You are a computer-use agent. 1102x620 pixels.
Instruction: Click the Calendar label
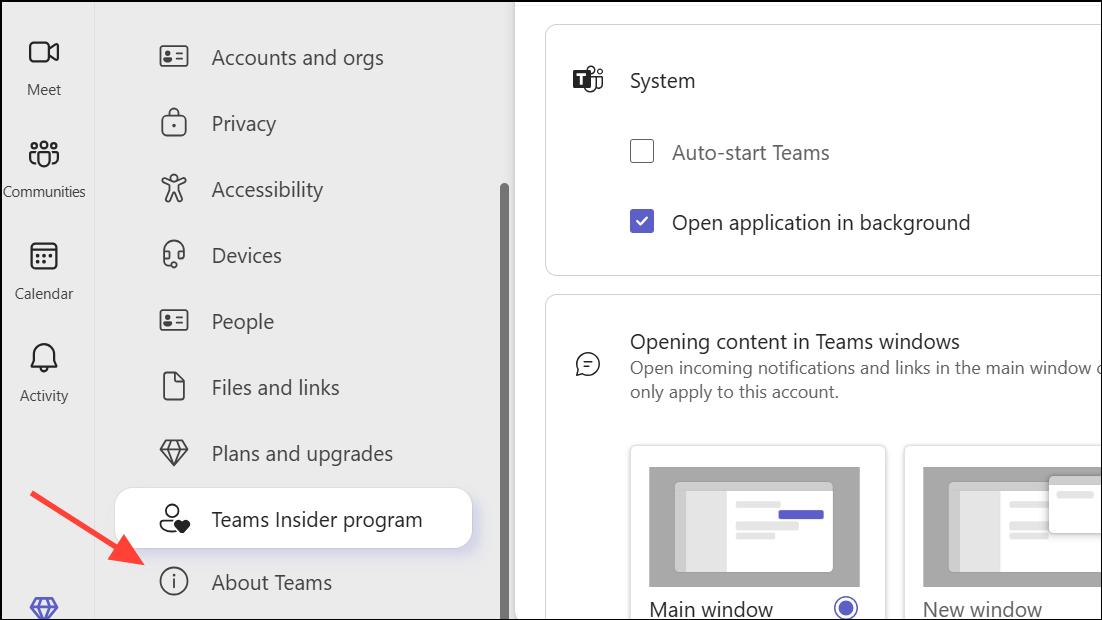pos(44,294)
